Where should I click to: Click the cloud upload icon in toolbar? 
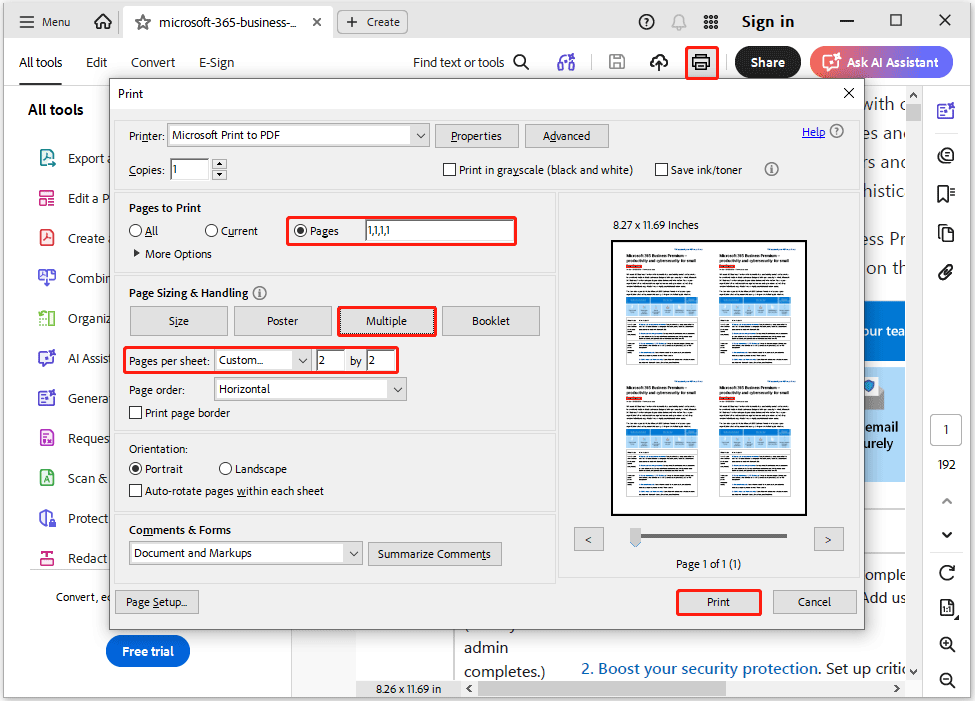pos(658,62)
